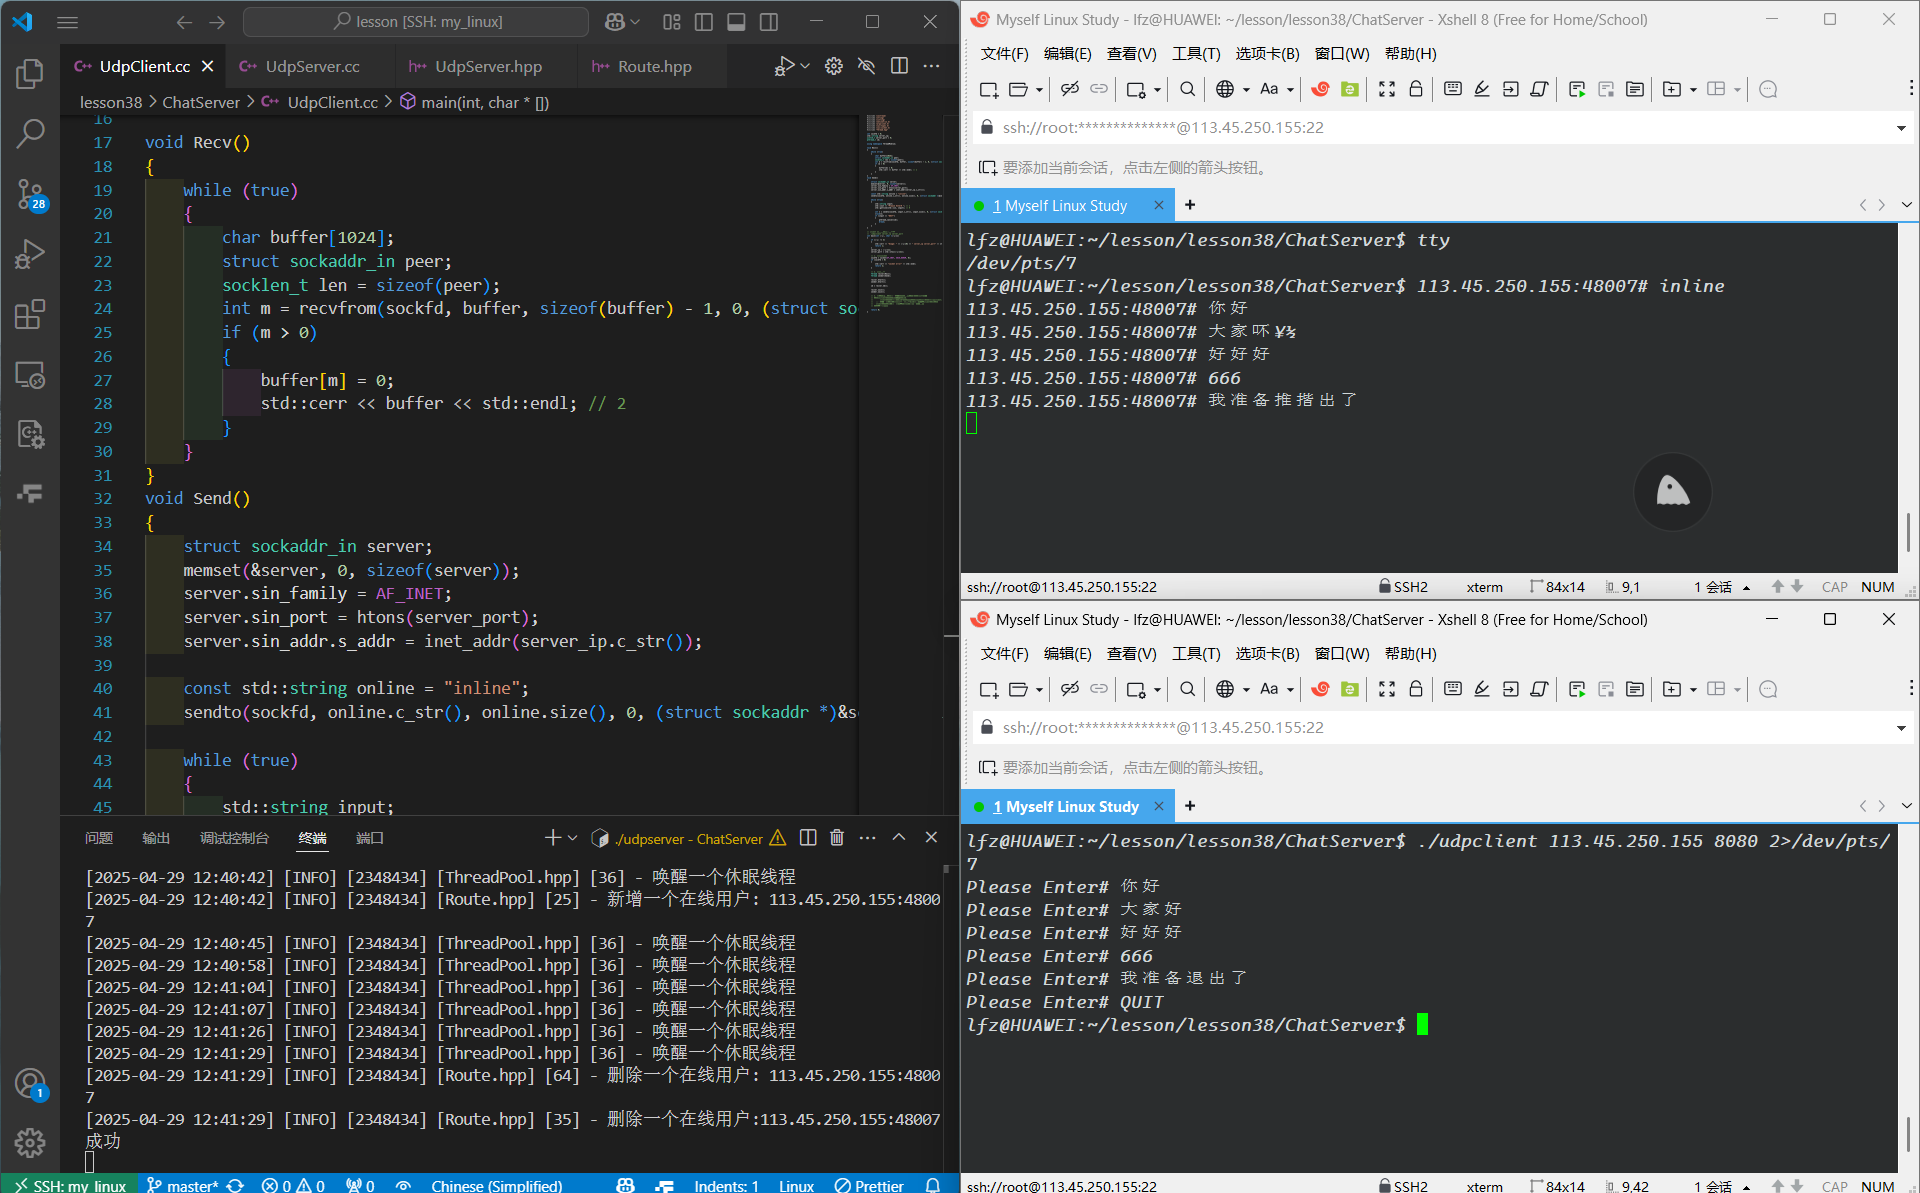The height and width of the screenshot is (1193, 1920).
Task: Split the editor to the right
Action: (899, 66)
